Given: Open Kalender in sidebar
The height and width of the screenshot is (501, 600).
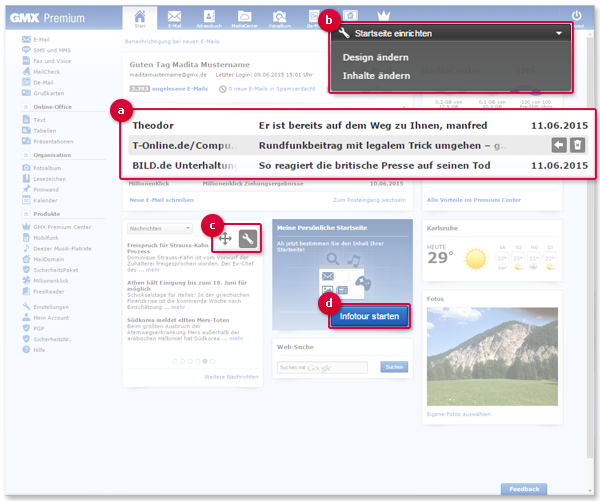Looking at the screenshot, I should point(39,200).
